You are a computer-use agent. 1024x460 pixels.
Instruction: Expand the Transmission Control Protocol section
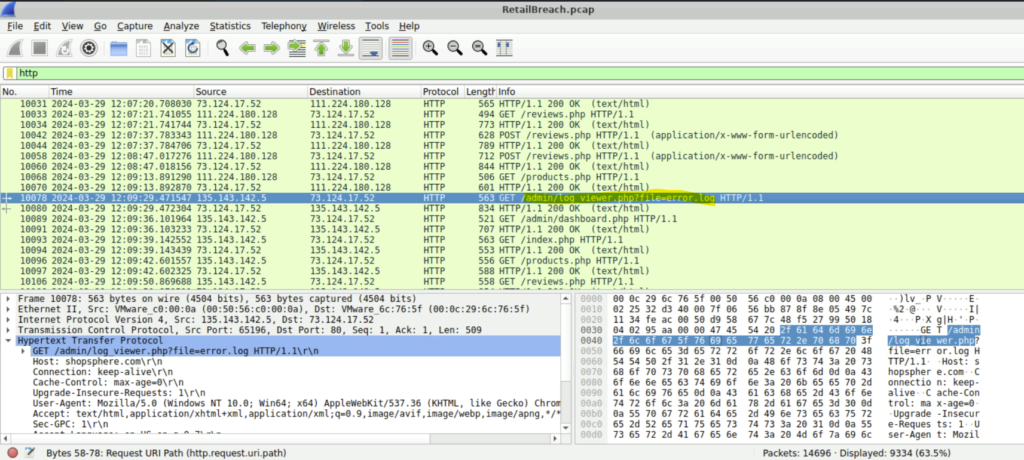point(8,329)
